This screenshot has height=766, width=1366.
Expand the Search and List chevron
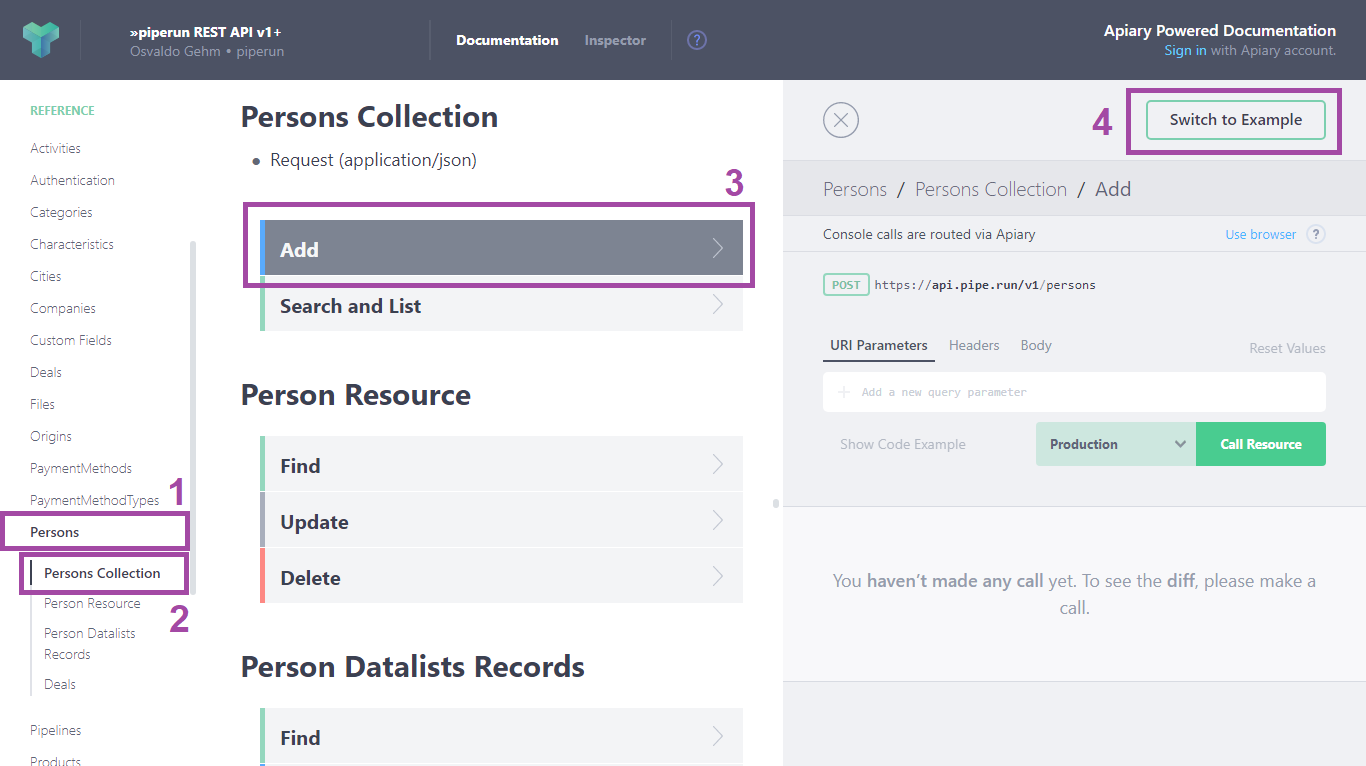(718, 304)
